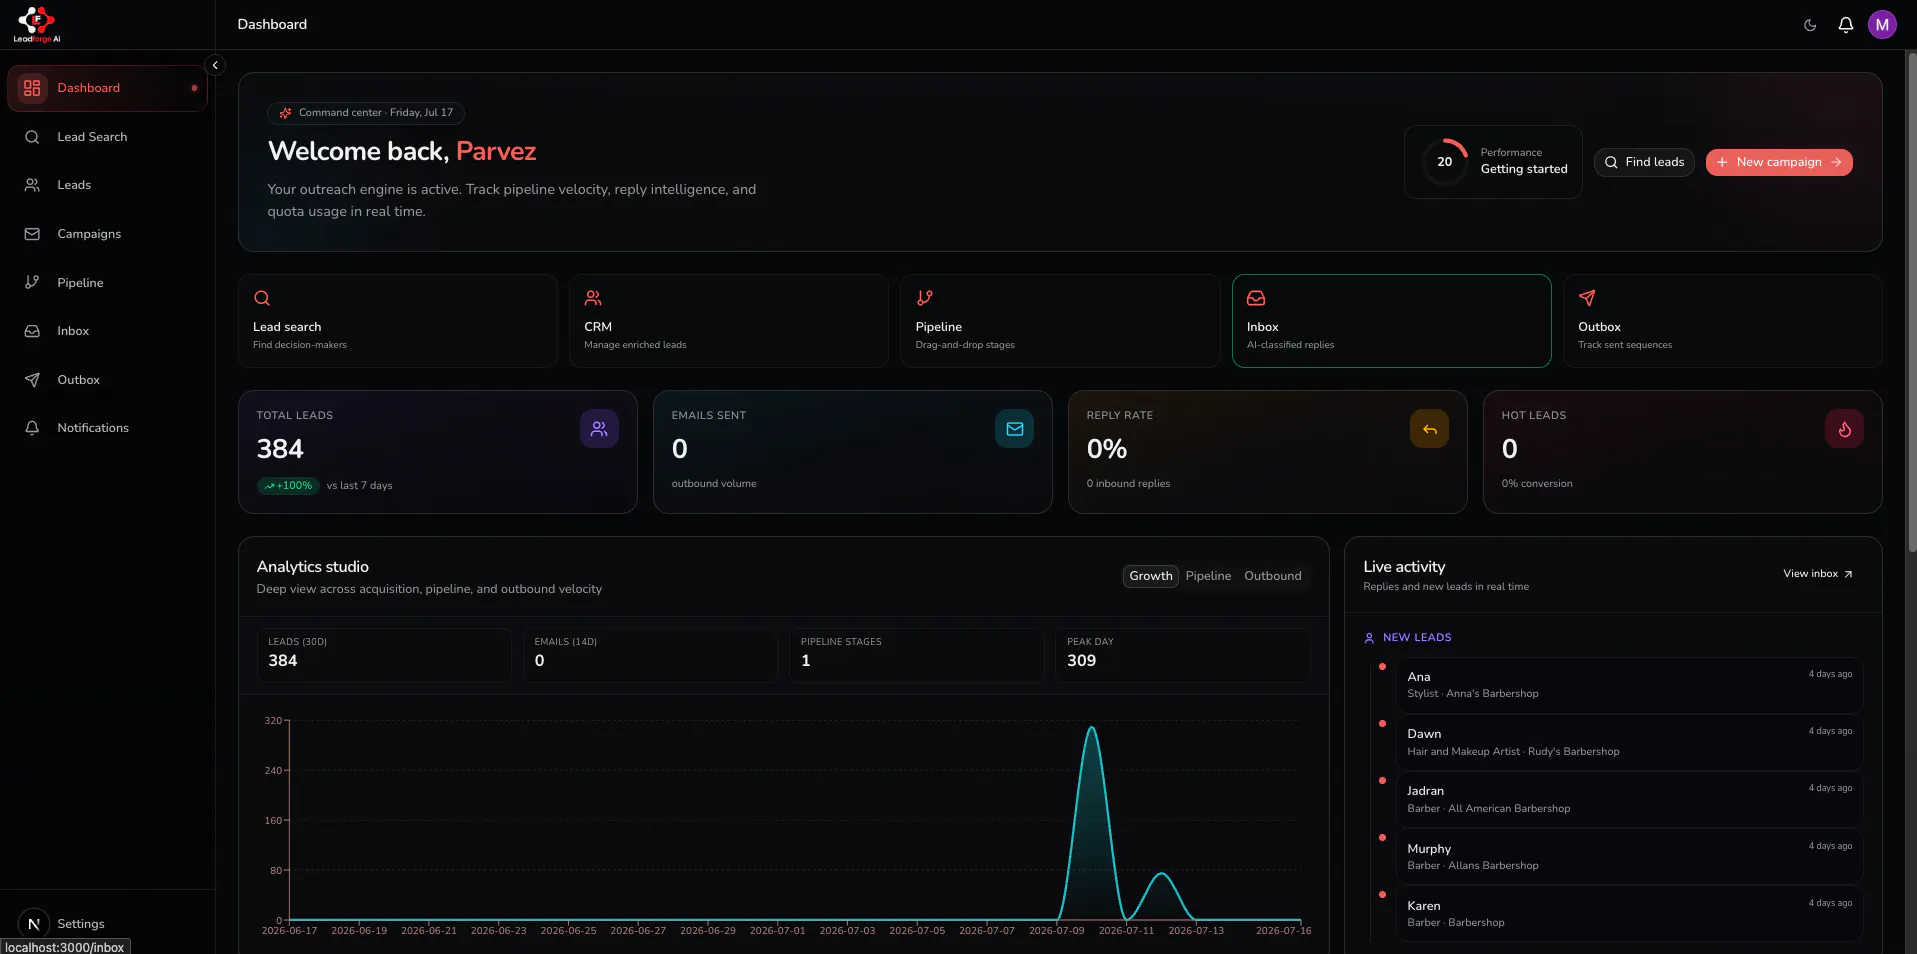Screen dimensions: 1917x954
Task: Switch to the Outbound tab in Analytics studio
Action: click(x=1273, y=576)
